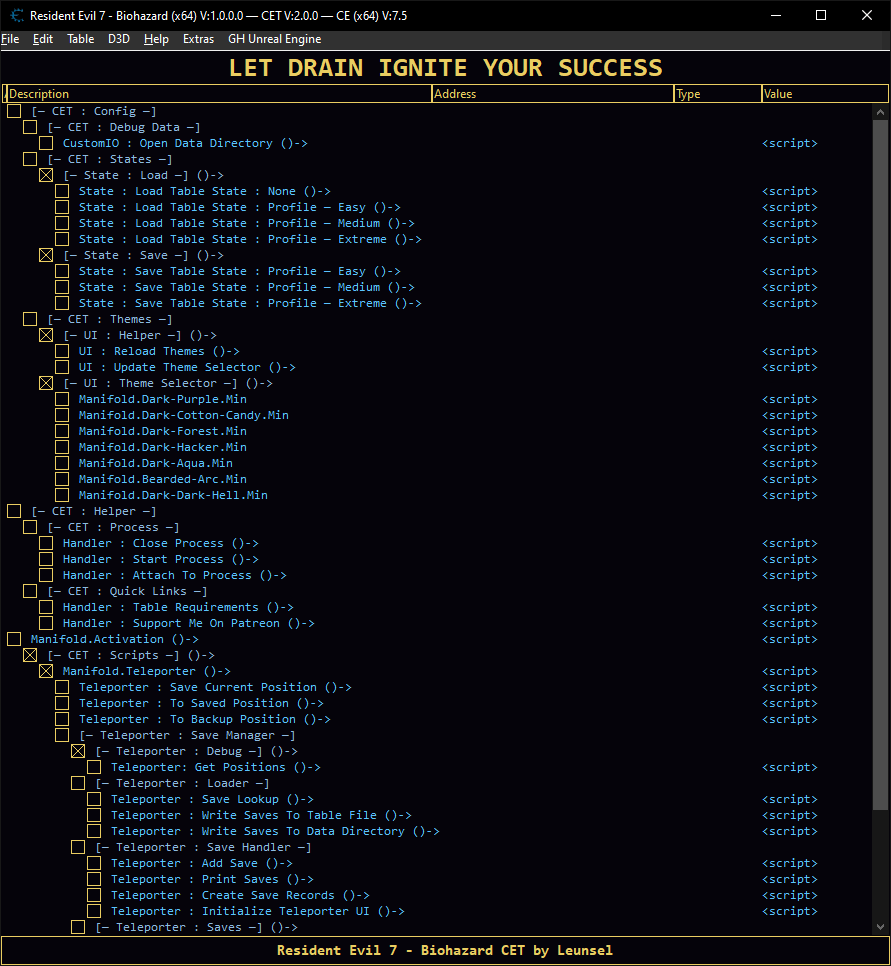Select Teleporter : Write Saves To Table File
The height and width of the screenshot is (966, 891).
(x=261, y=815)
